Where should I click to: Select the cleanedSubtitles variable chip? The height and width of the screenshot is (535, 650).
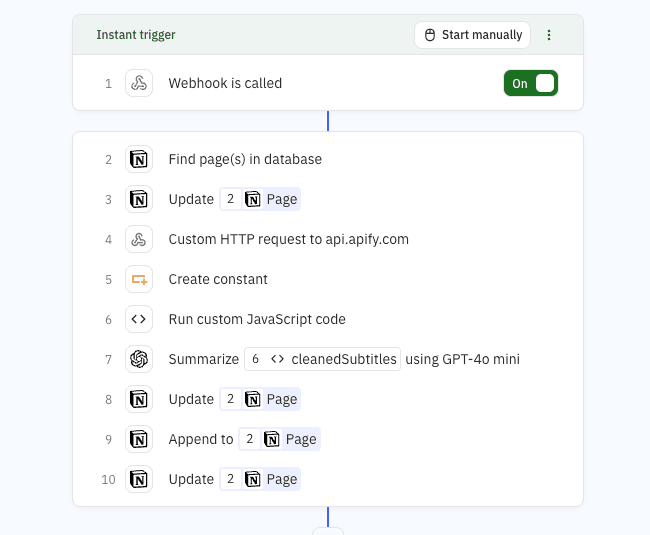coord(323,359)
